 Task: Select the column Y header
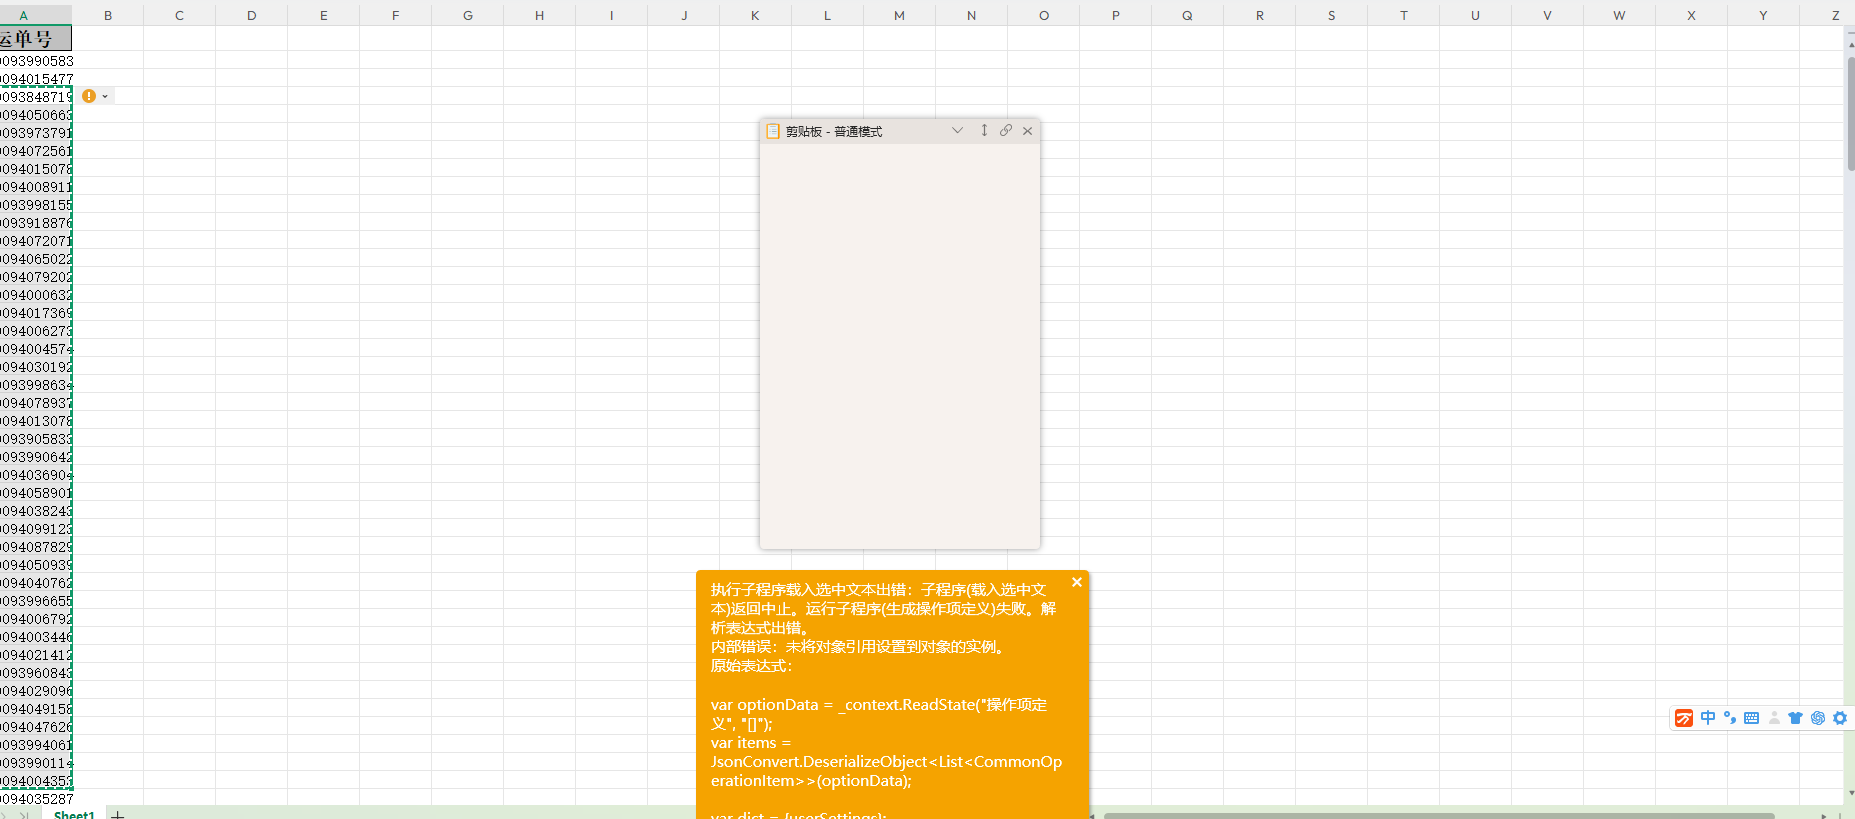coord(1763,15)
